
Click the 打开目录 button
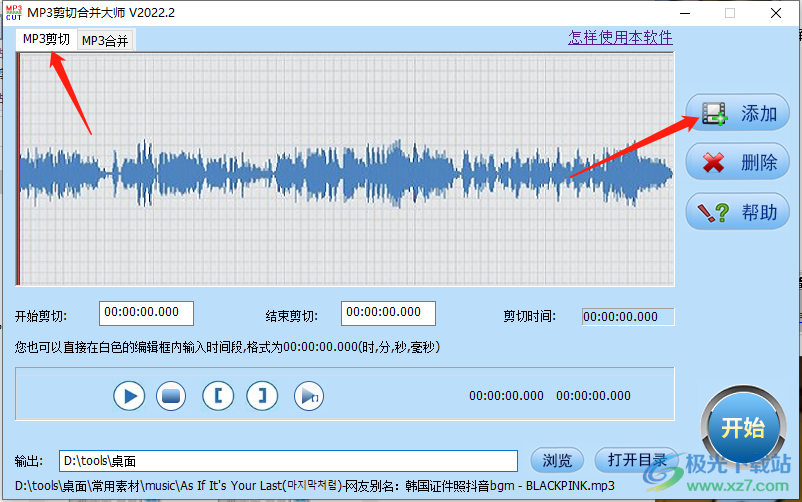pyautogui.click(x=636, y=460)
